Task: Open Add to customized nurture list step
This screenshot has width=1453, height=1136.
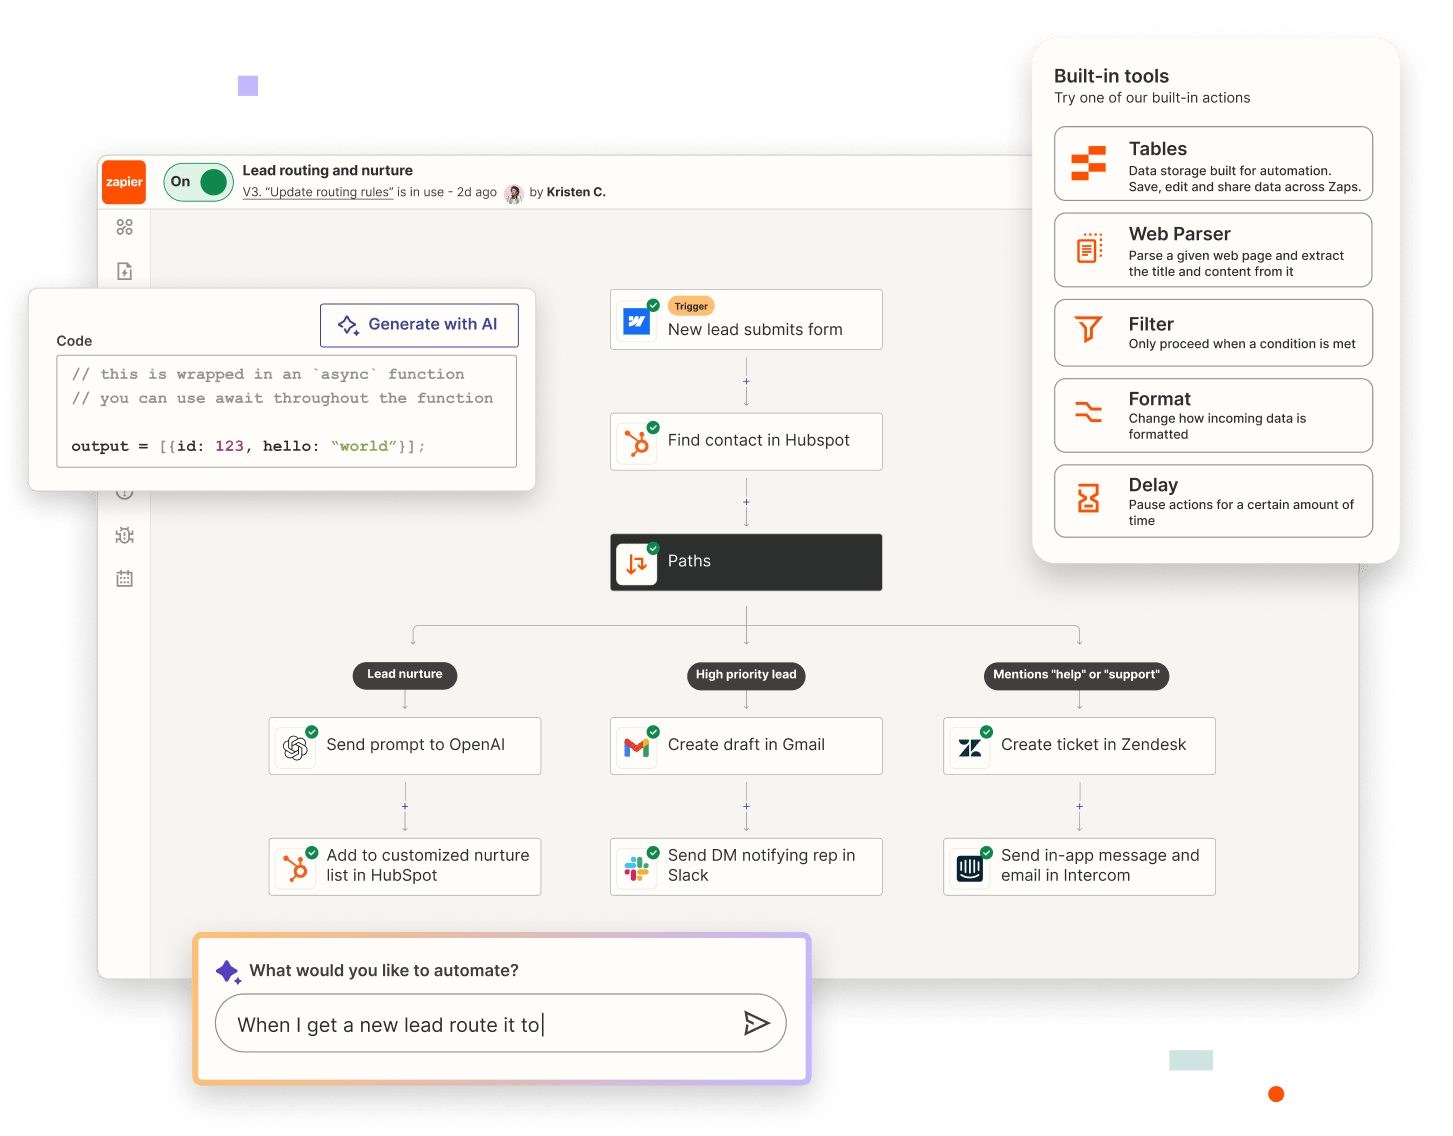Action: click(405, 866)
